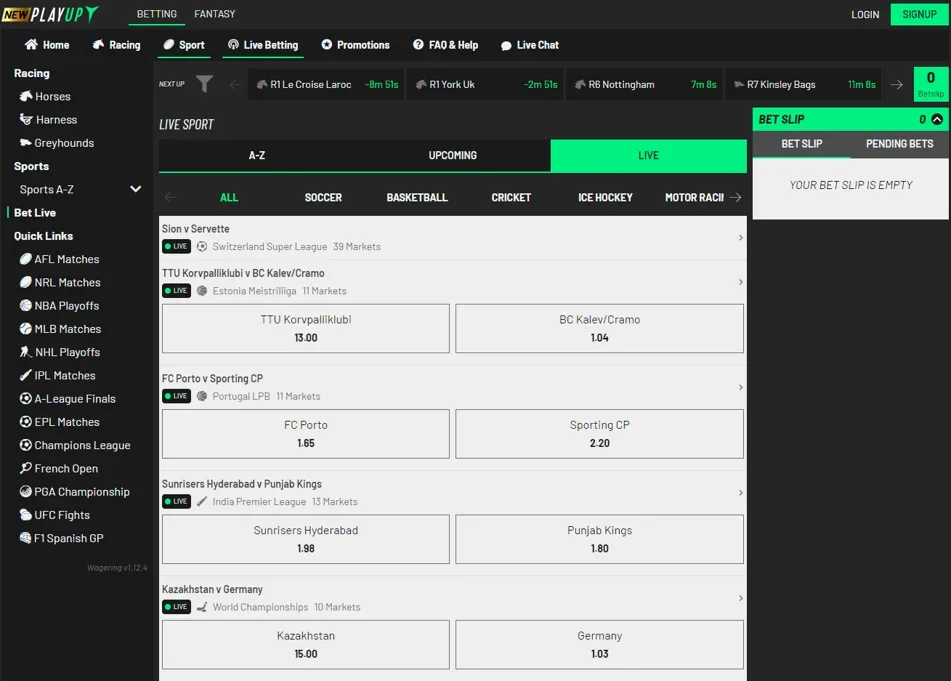Screen dimensions: 951x681
Task: Show All live sports filter
Action: coord(229,197)
